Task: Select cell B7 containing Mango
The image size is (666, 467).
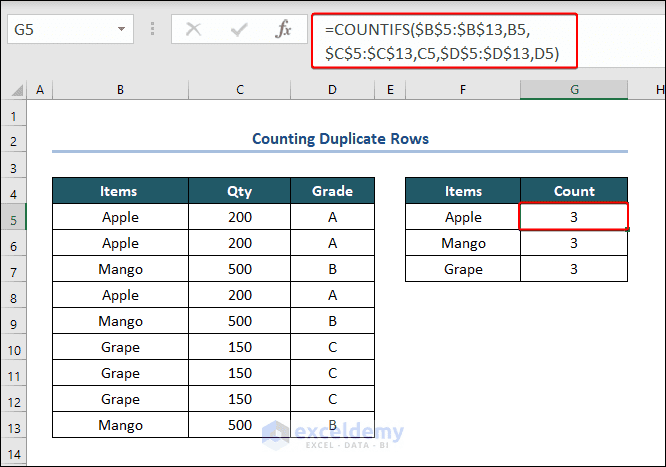Action: click(x=121, y=269)
